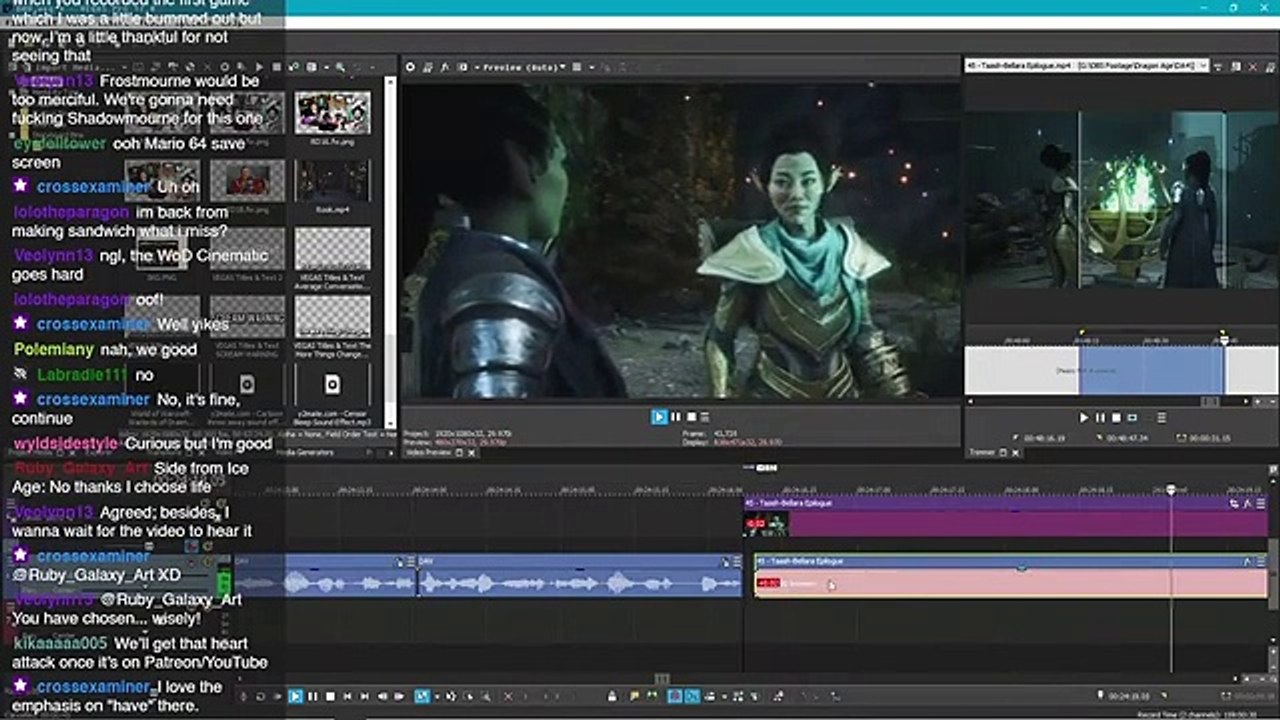Select the pink Taash-Bellara Epilogue audio event
The height and width of the screenshot is (720, 1280).
[1011, 577]
